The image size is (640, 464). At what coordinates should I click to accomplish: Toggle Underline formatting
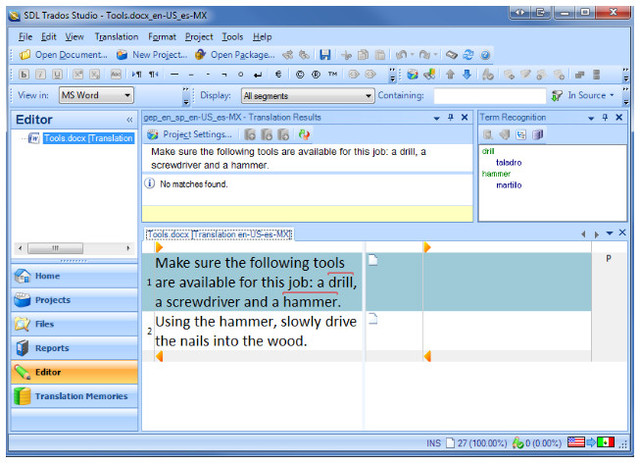57,74
